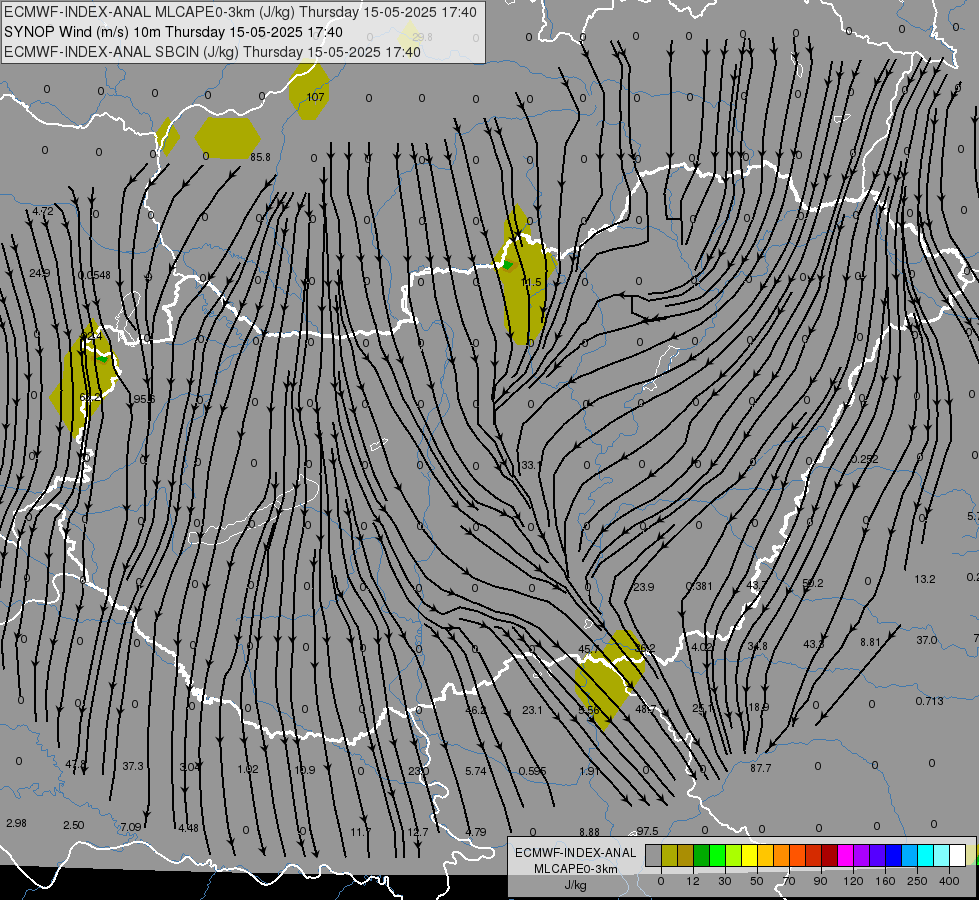Click the 8.81 value on the map
The height and width of the screenshot is (900, 979).
(870, 642)
